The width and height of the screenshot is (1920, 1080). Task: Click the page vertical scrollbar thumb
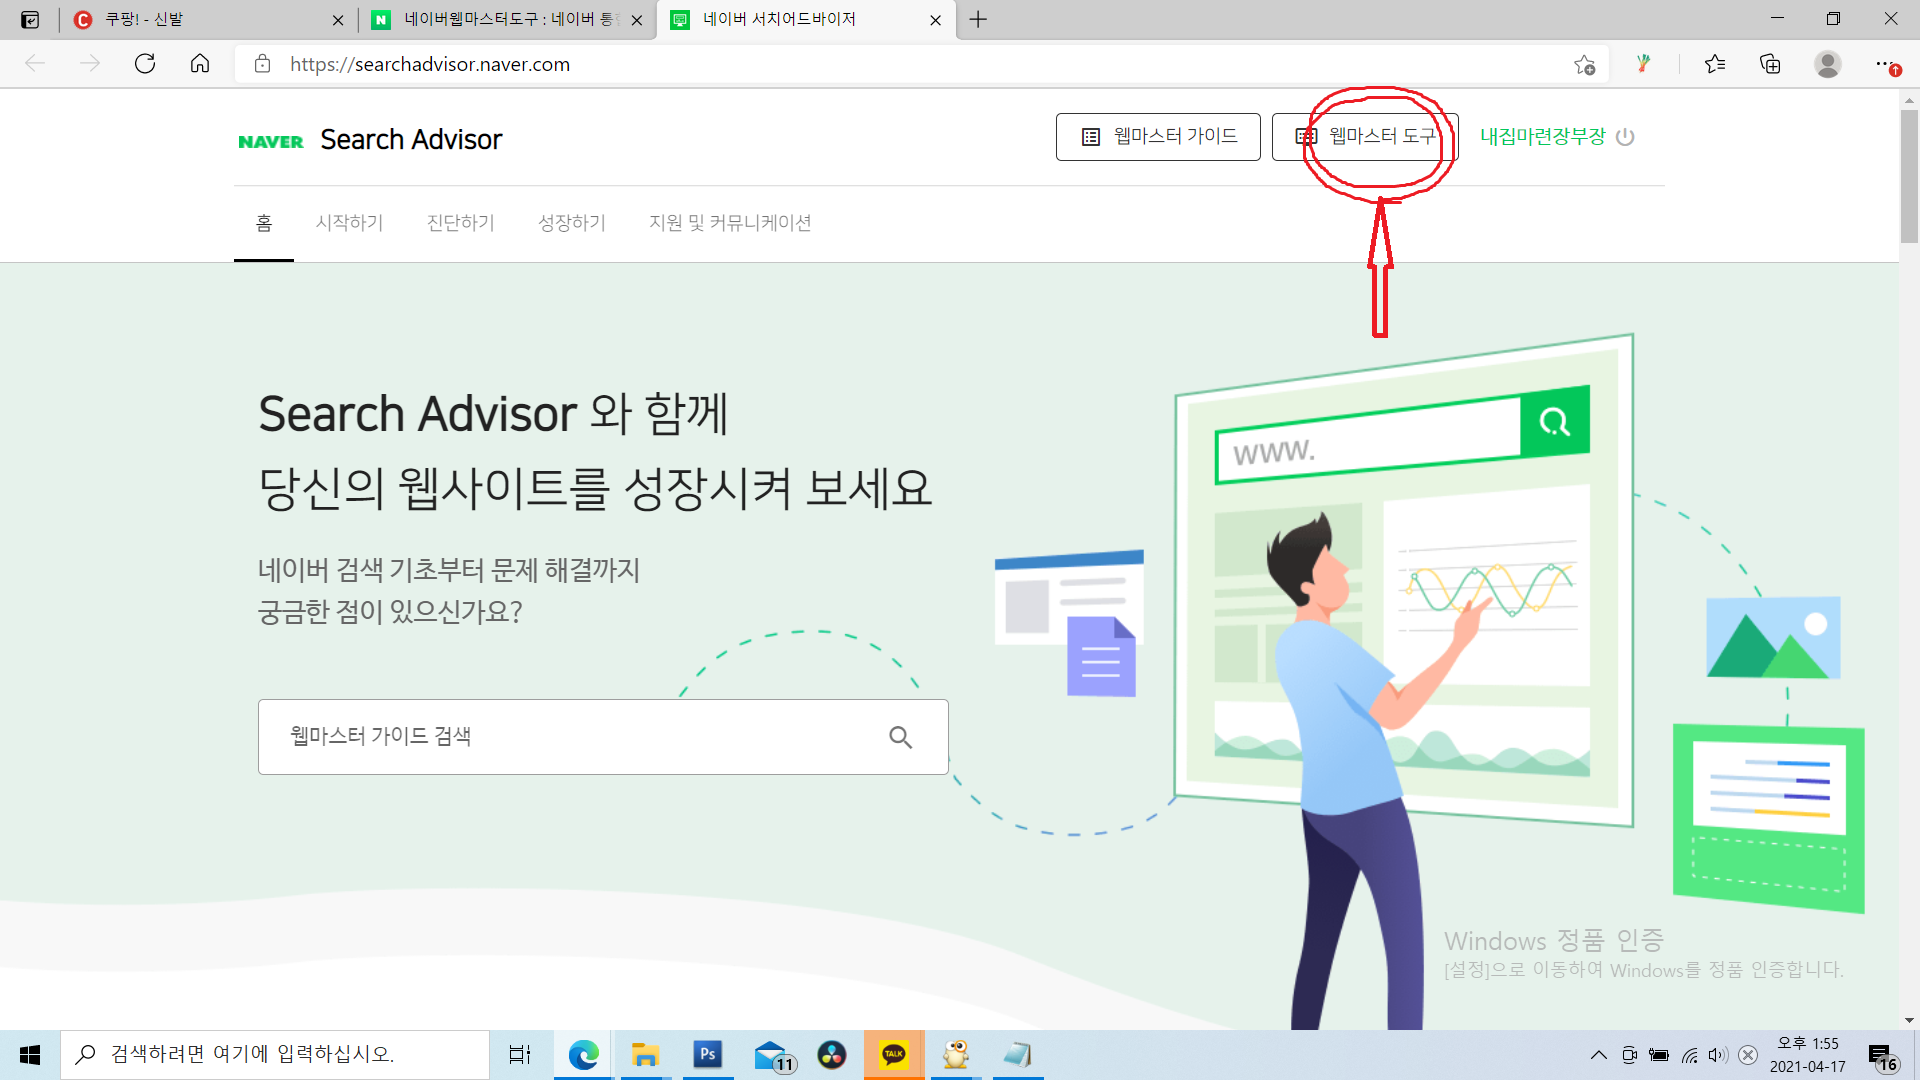pyautogui.click(x=1909, y=175)
